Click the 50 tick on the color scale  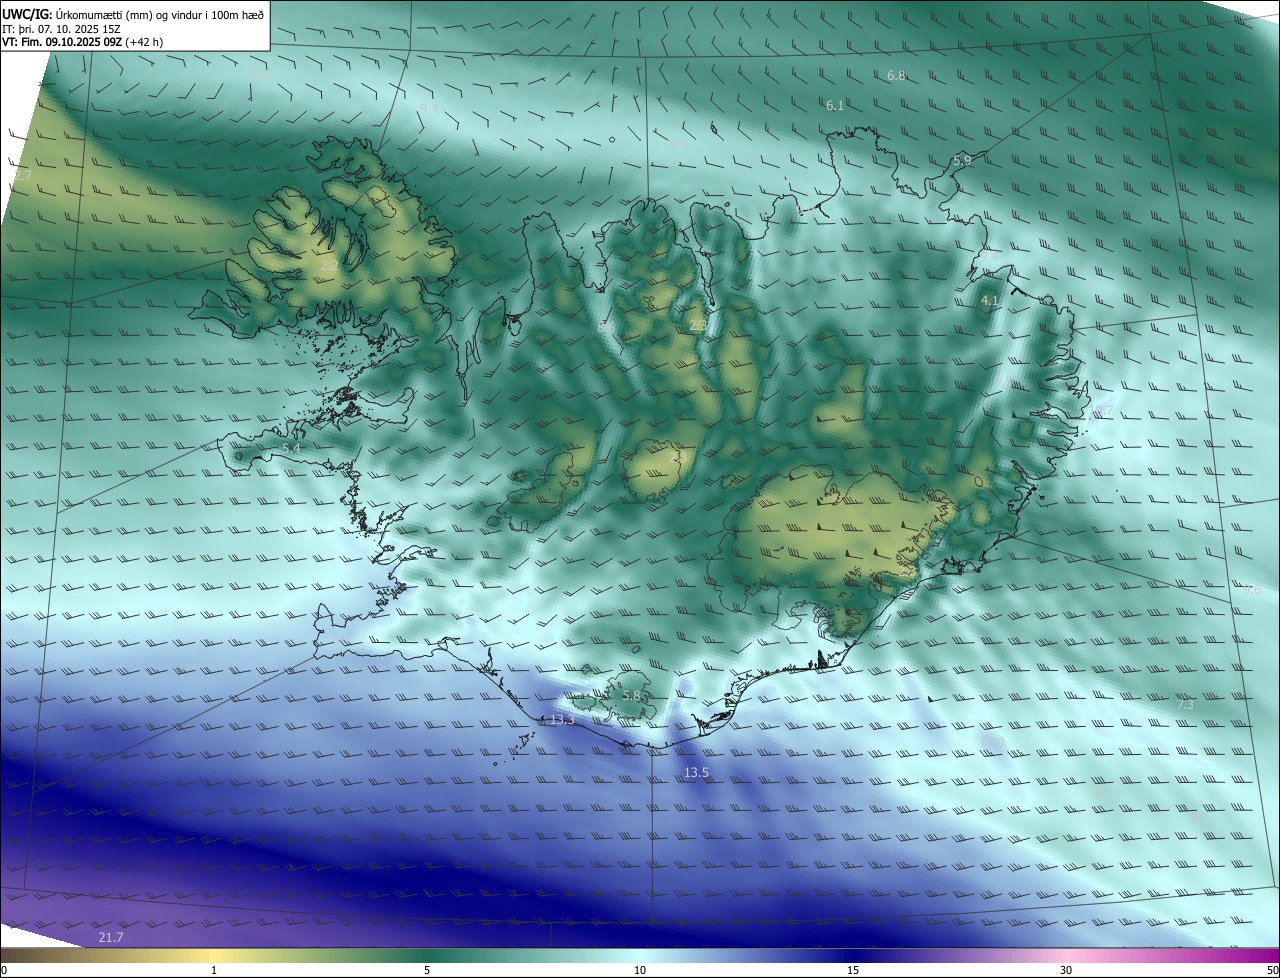click(x=1272, y=970)
